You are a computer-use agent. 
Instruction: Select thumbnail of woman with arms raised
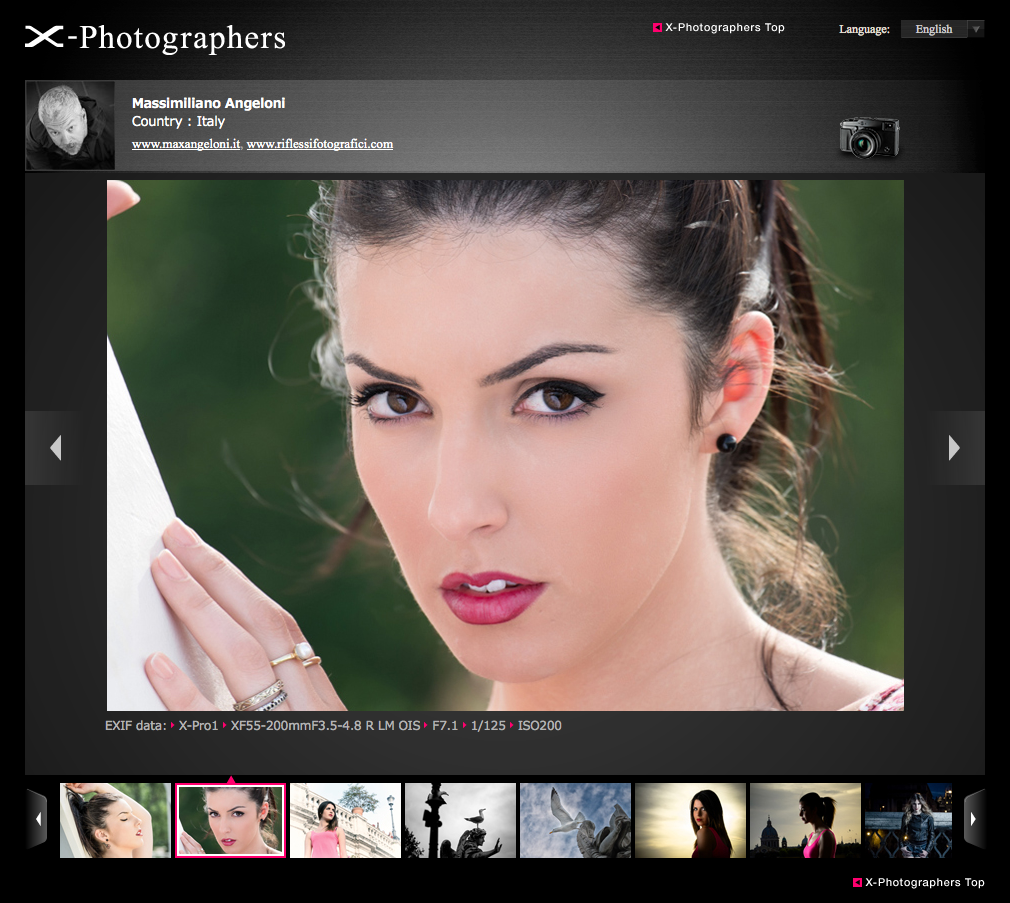point(115,820)
